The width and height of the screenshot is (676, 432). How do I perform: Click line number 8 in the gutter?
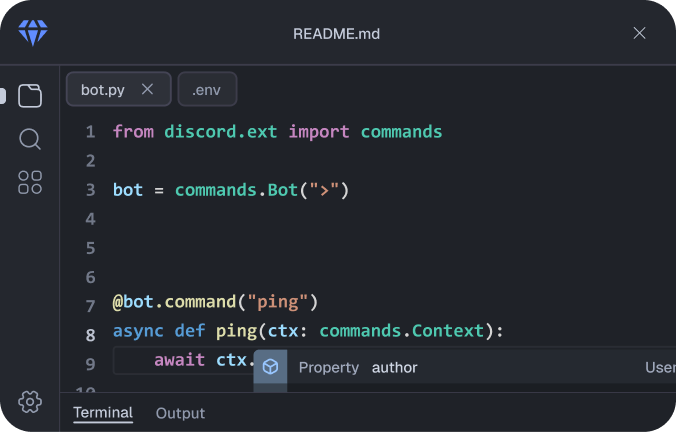pos(91,335)
